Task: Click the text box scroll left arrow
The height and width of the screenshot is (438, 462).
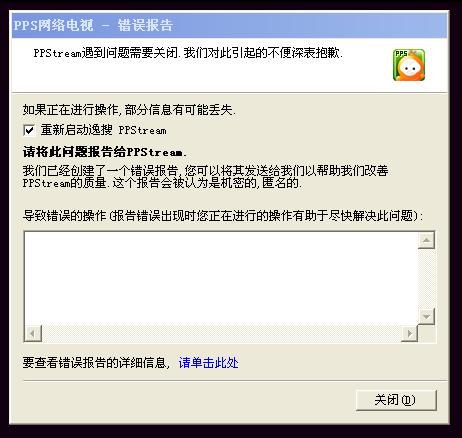Action: click(33, 333)
